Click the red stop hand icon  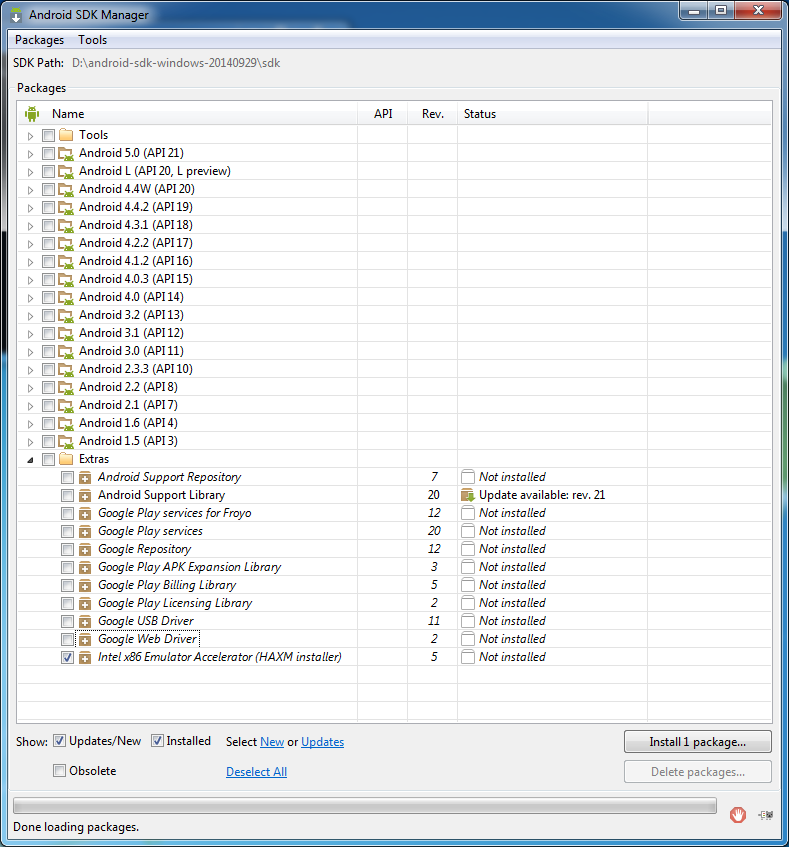click(738, 814)
